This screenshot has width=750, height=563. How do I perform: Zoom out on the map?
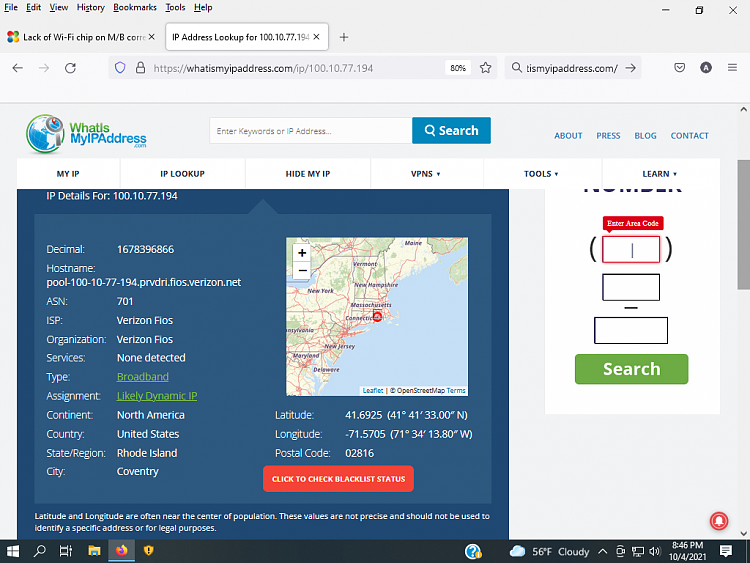(302, 270)
